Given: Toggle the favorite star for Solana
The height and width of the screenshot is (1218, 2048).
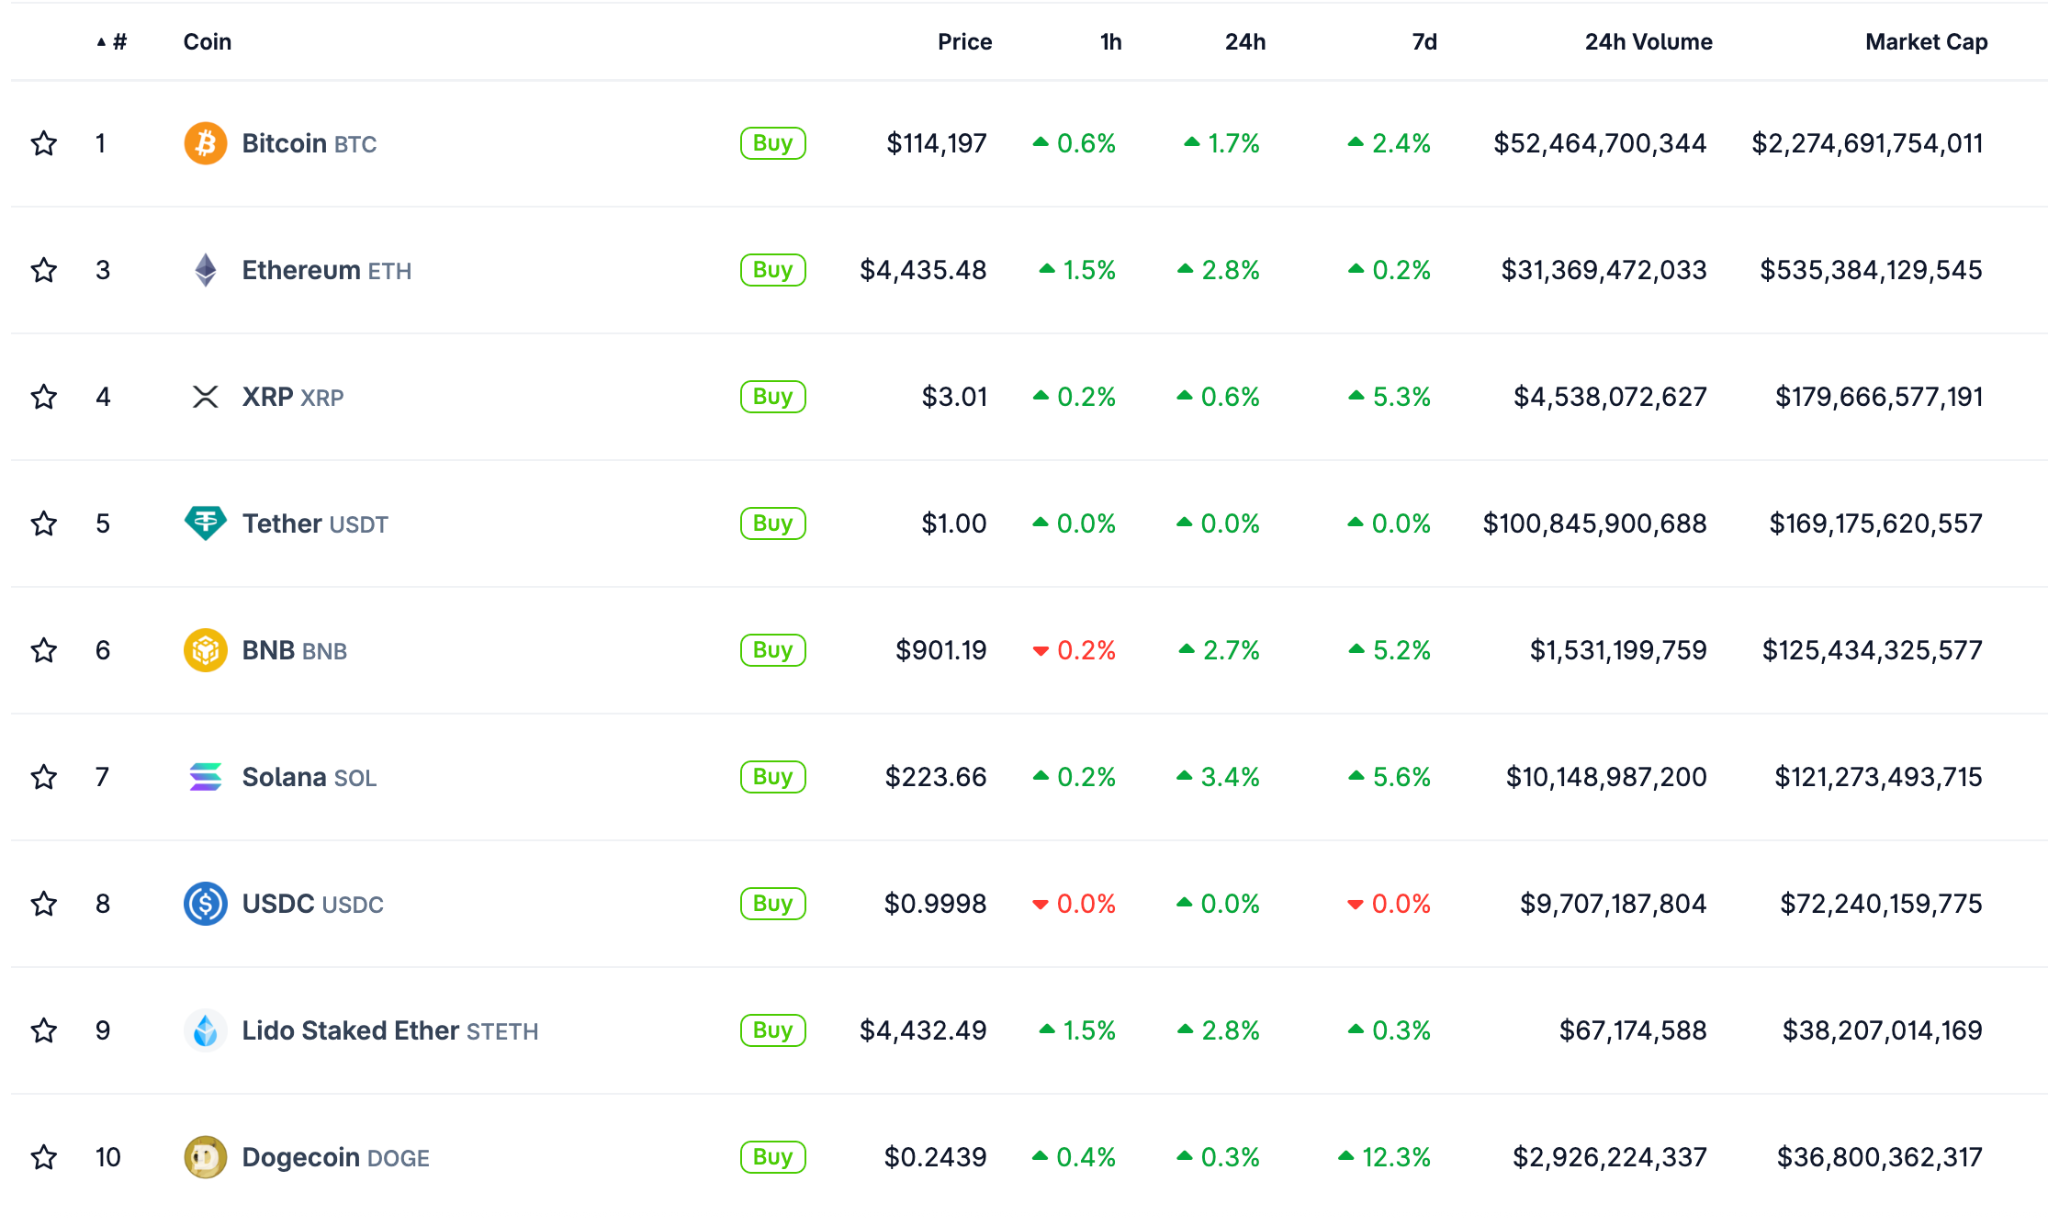Looking at the screenshot, I should 44,777.
